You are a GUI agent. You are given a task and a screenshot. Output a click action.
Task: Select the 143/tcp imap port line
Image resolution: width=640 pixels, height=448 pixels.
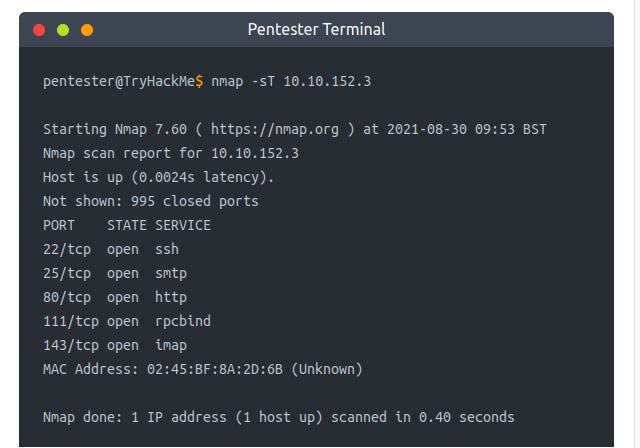[115, 346]
